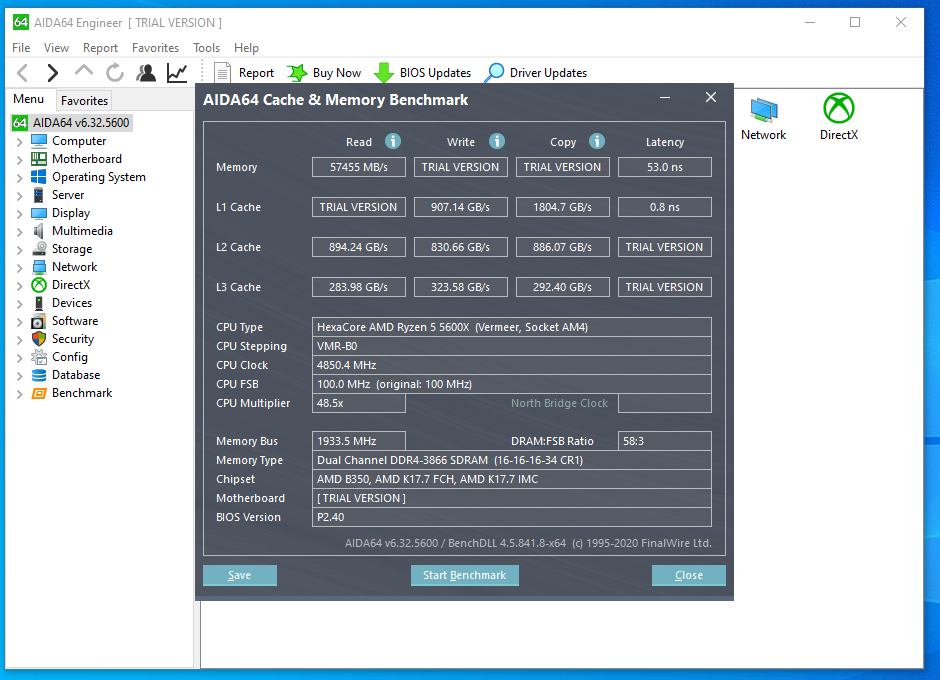The width and height of the screenshot is (940, 680).
Task: Go back with the left arrow toolbar icon
Action: [23, 73]
